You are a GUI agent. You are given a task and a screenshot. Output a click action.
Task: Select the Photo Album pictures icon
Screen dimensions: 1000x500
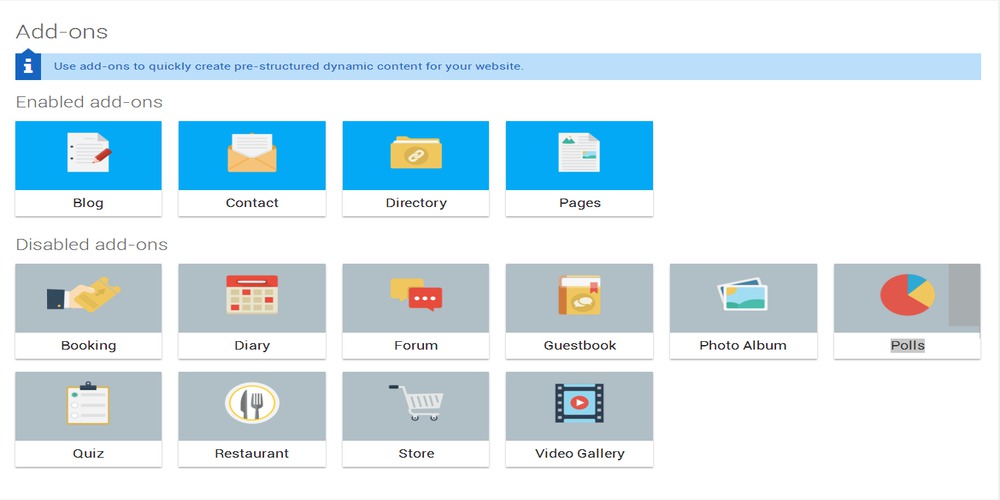[743, 295]
